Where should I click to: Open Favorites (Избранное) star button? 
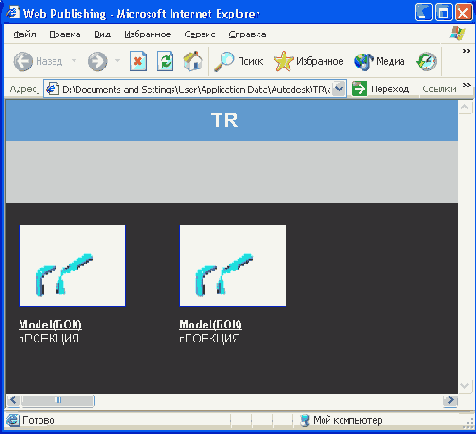point(308,61)
